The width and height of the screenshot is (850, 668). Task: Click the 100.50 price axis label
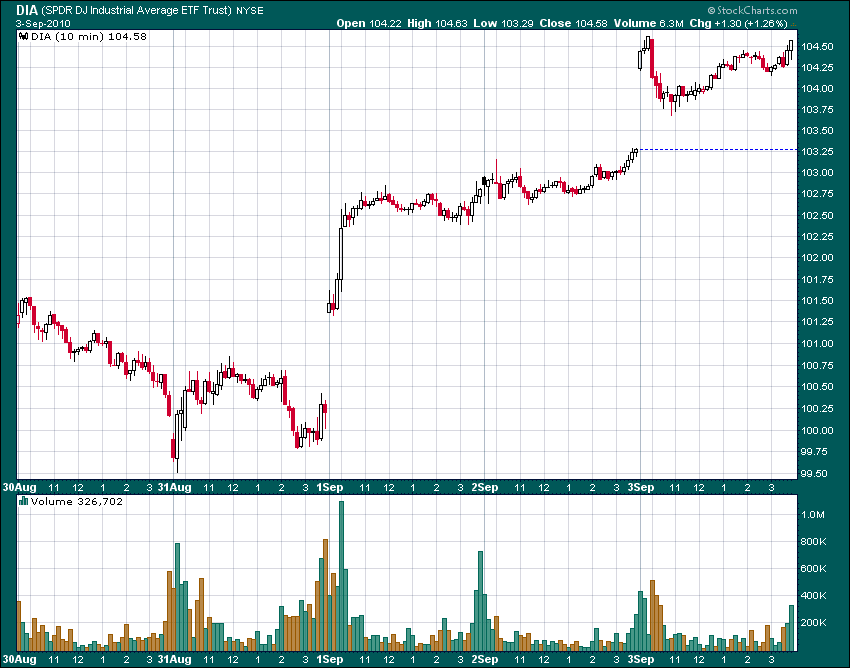(x=817, y=387)
